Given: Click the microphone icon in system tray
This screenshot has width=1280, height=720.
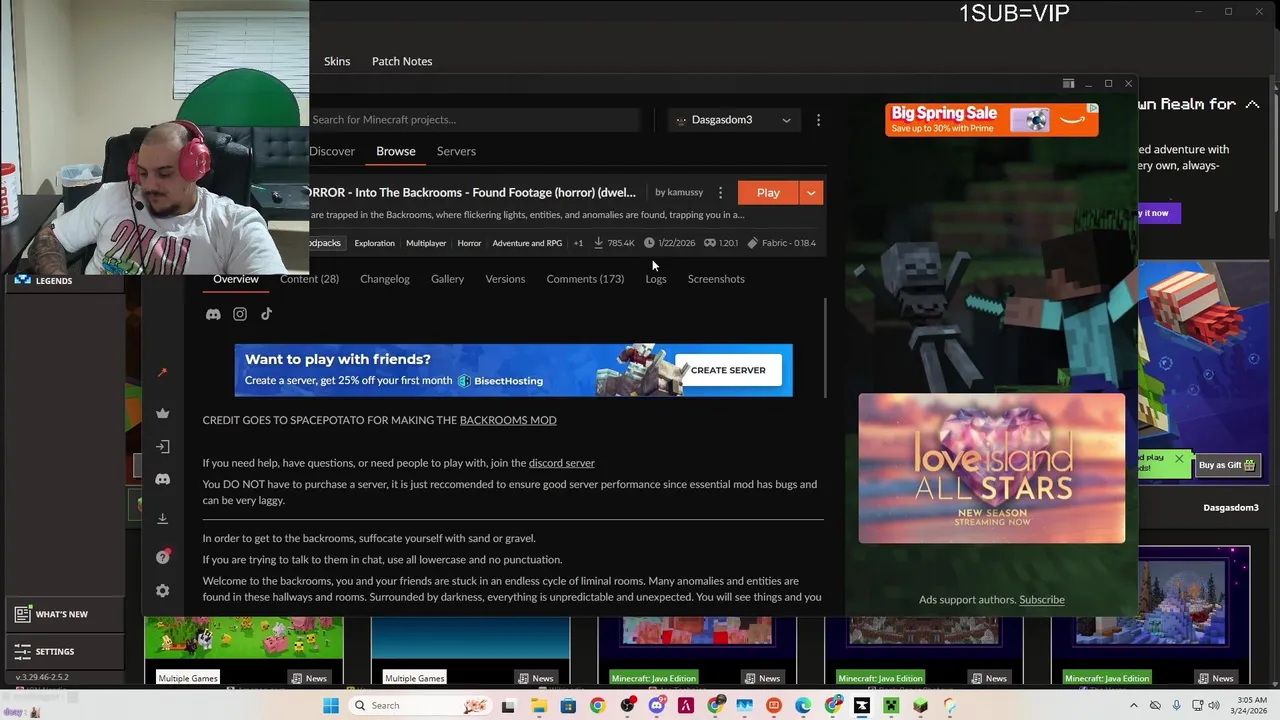Looking at the screenshot, I should [1176, 706].
